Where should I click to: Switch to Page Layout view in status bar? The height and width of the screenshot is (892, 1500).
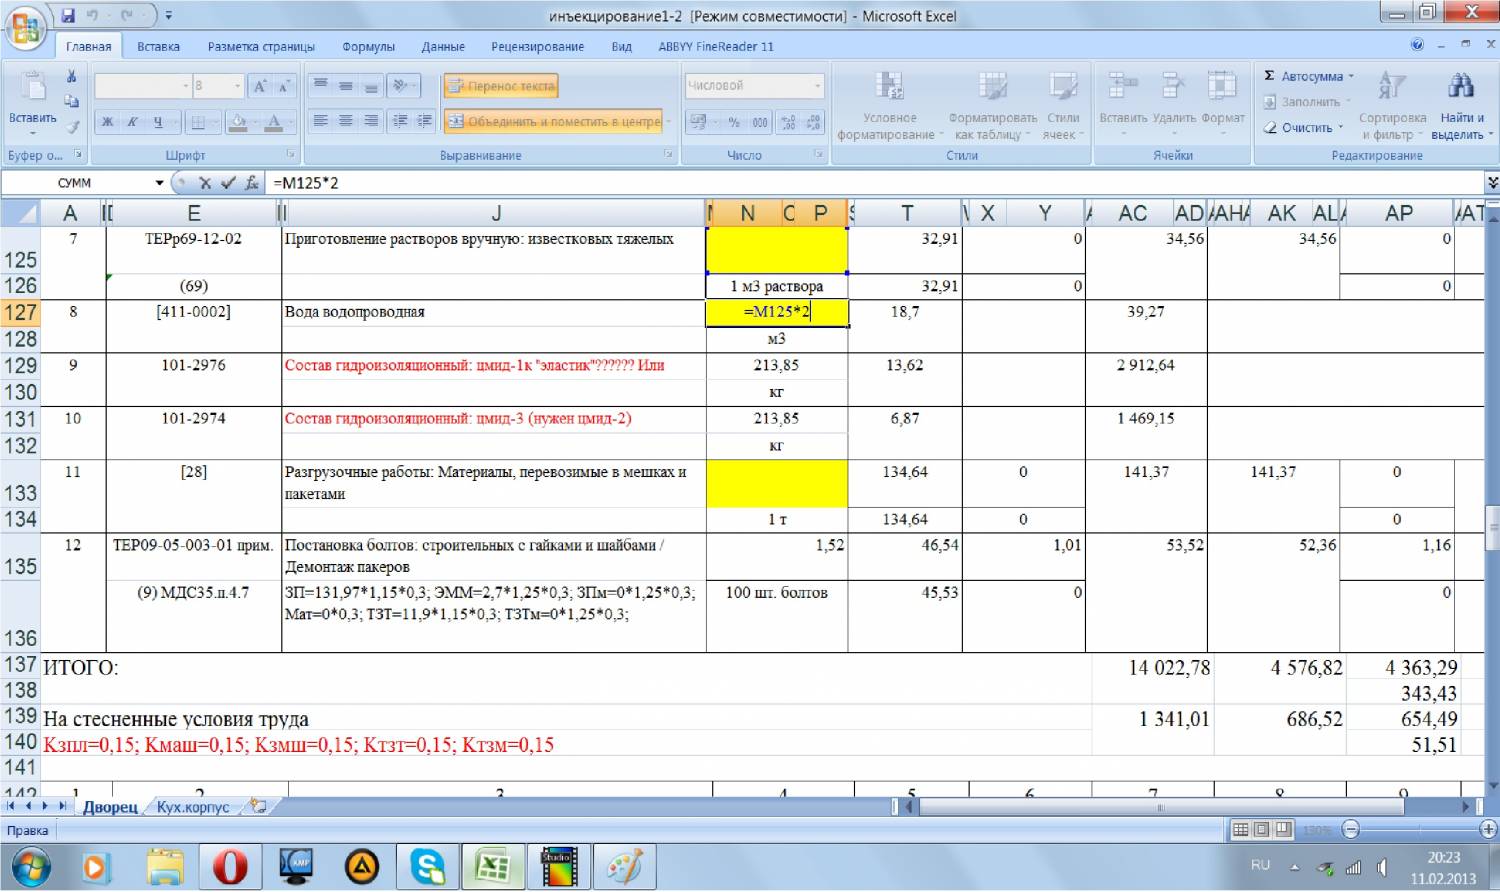[1262, 830]
